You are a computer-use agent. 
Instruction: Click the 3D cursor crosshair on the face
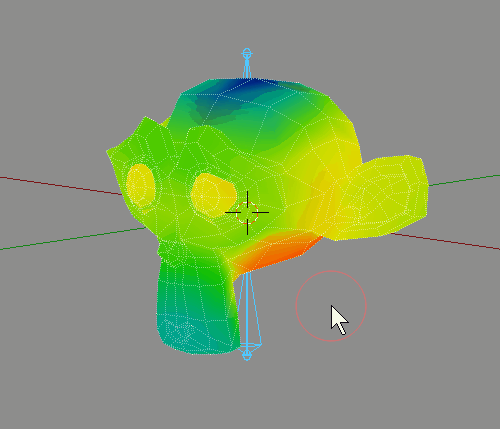[247, 212]
